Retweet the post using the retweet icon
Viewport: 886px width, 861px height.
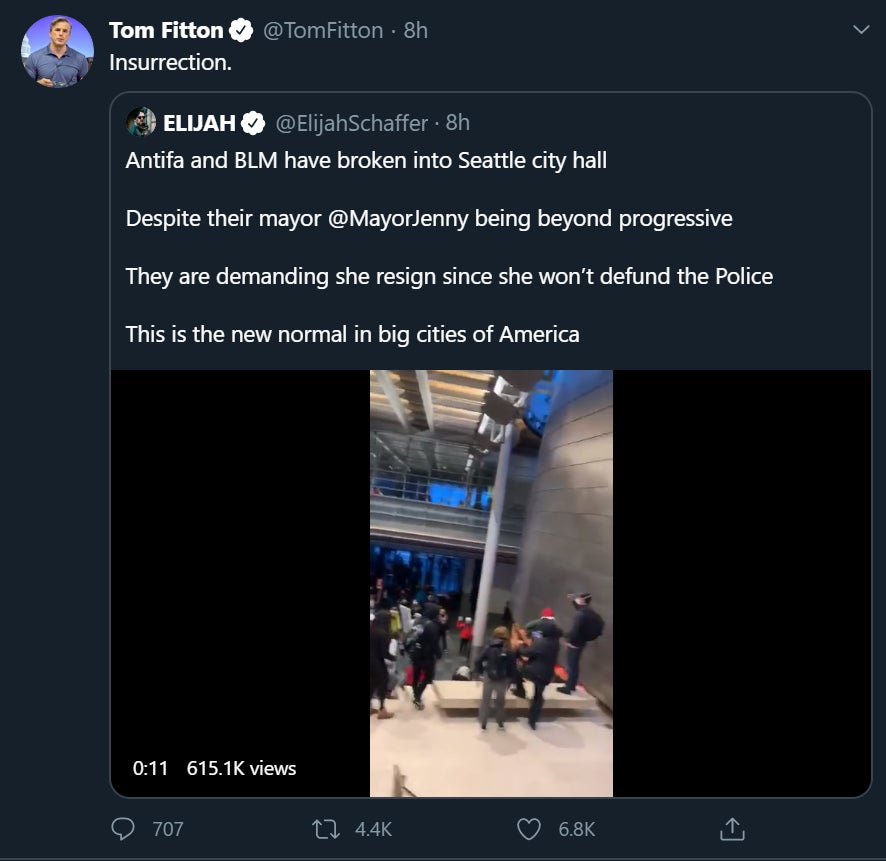point(326,829)
